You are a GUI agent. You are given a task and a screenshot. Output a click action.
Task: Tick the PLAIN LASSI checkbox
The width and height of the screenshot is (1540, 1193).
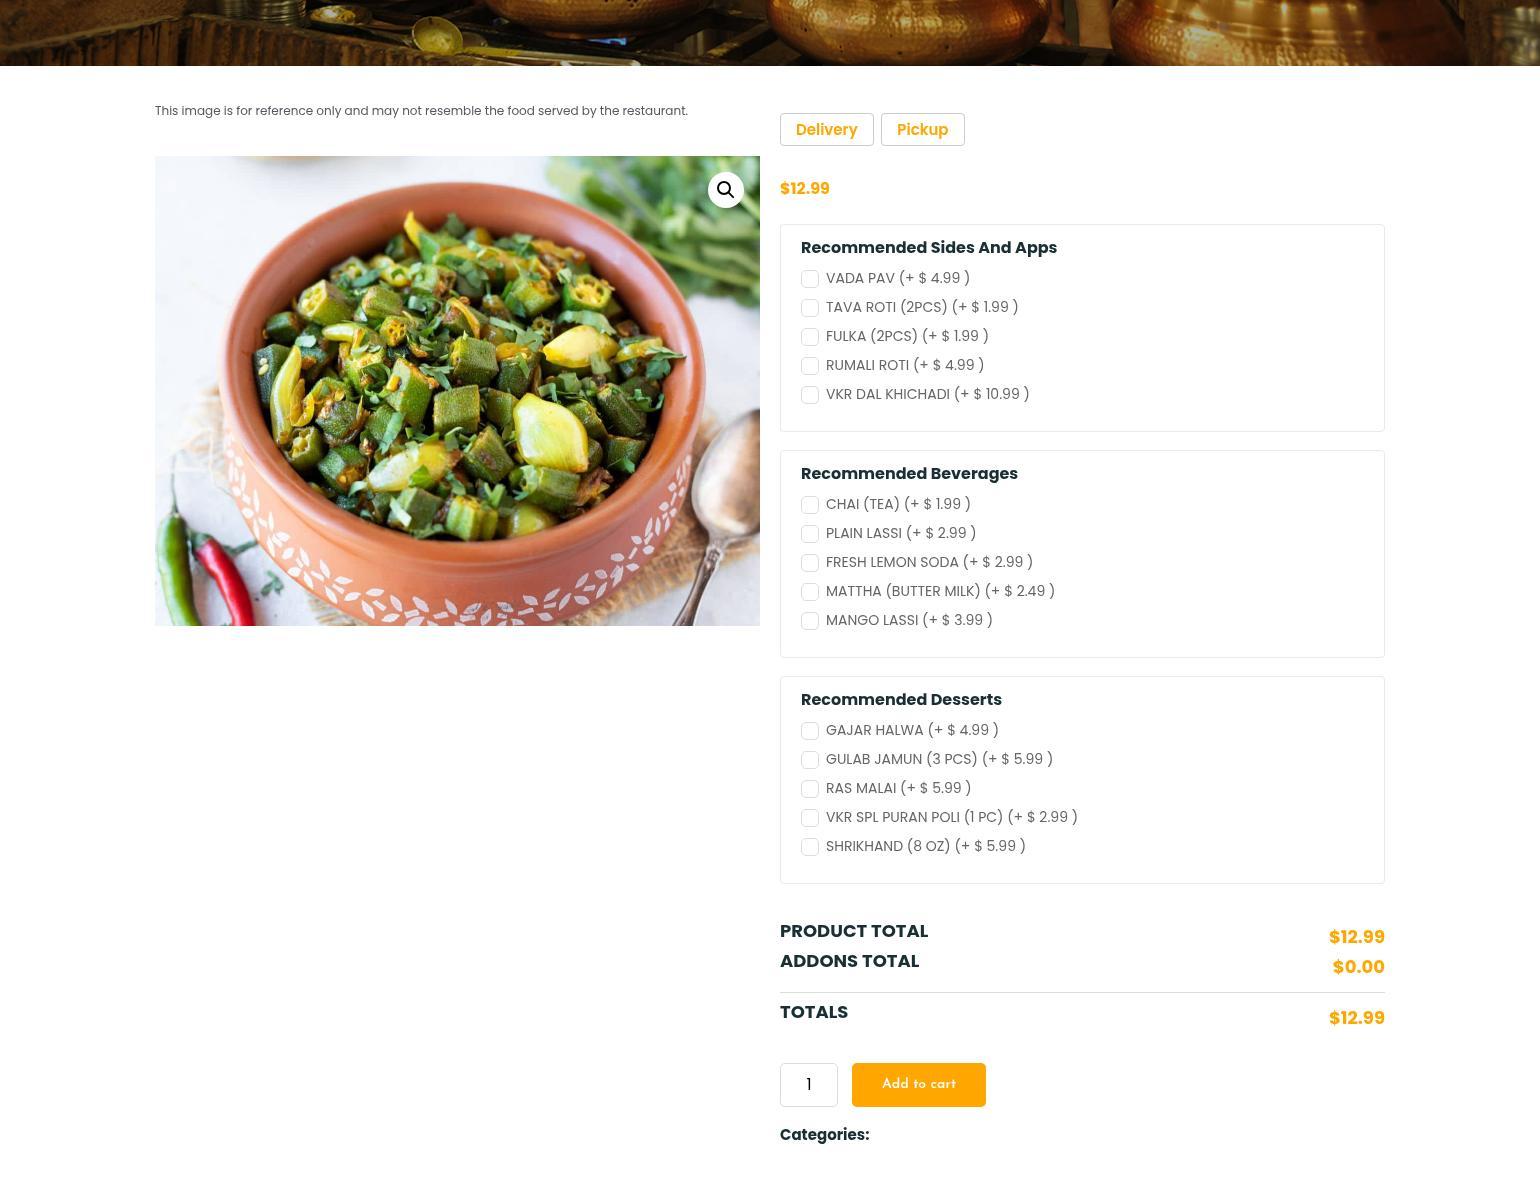click(x=810, y=534)
